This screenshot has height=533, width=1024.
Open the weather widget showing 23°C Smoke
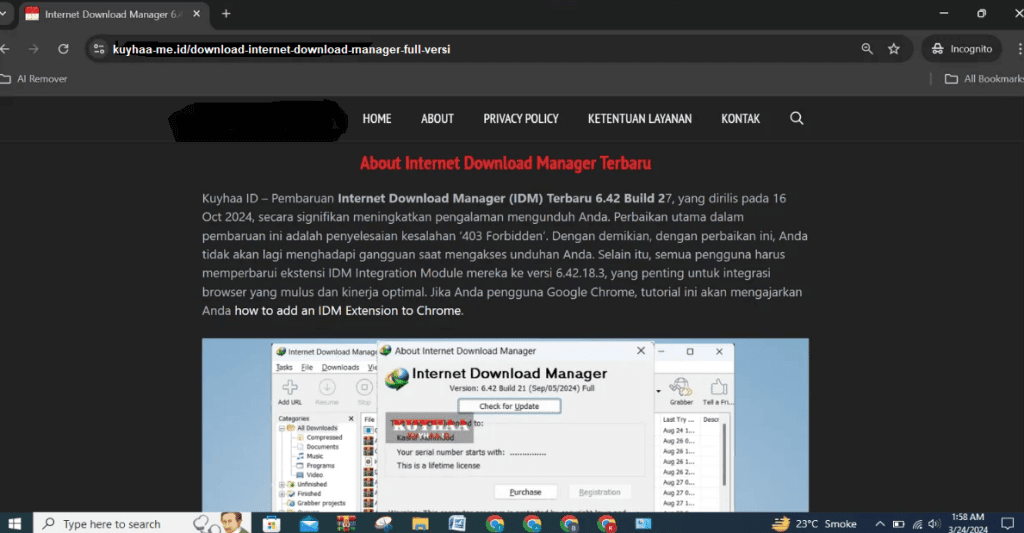click(x=814, y=523)
